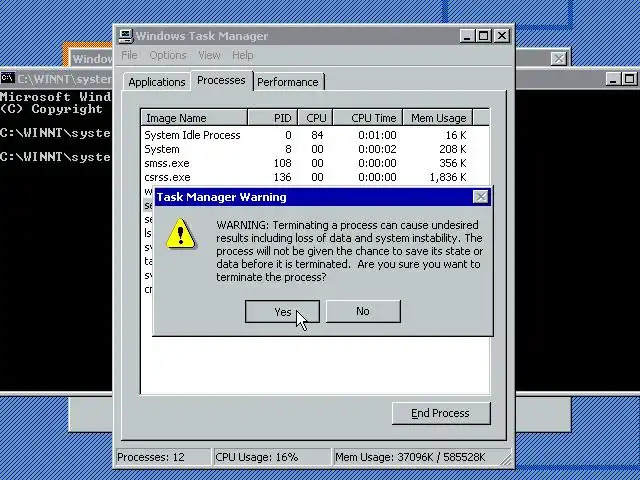Sort by the PID column header

pos(272,118)
